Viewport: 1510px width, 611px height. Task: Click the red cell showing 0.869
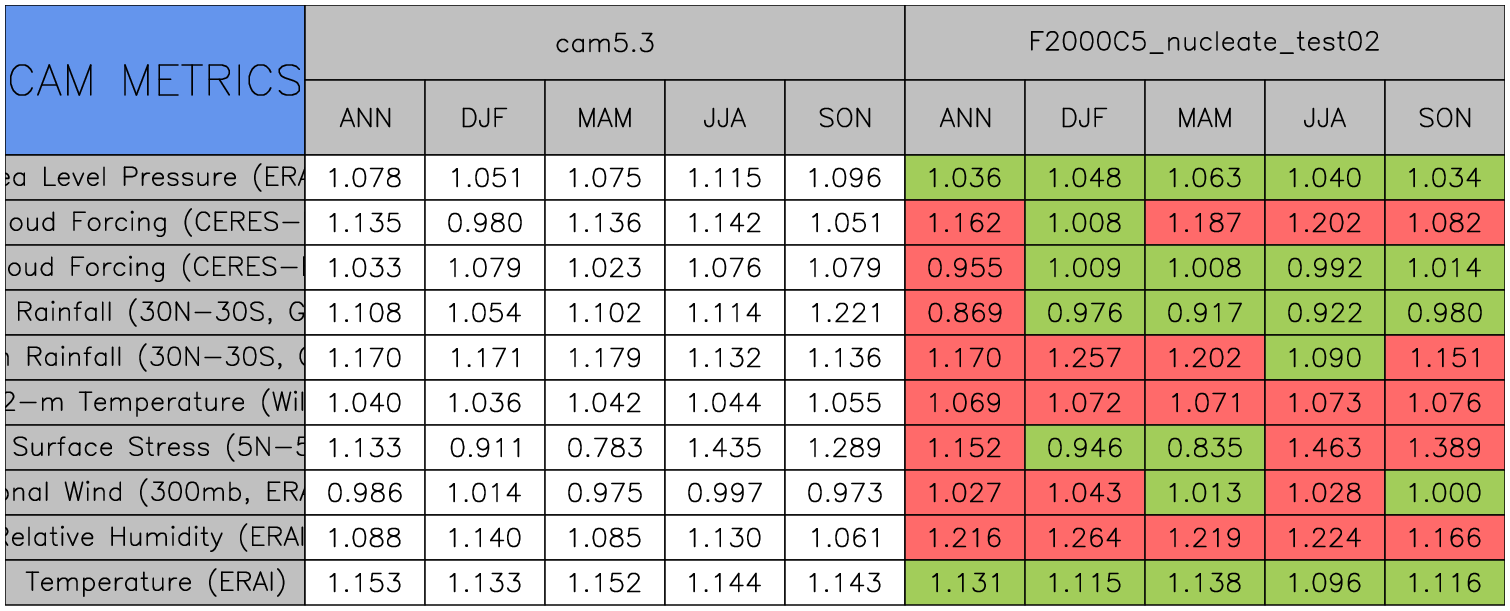pos(965,313)
